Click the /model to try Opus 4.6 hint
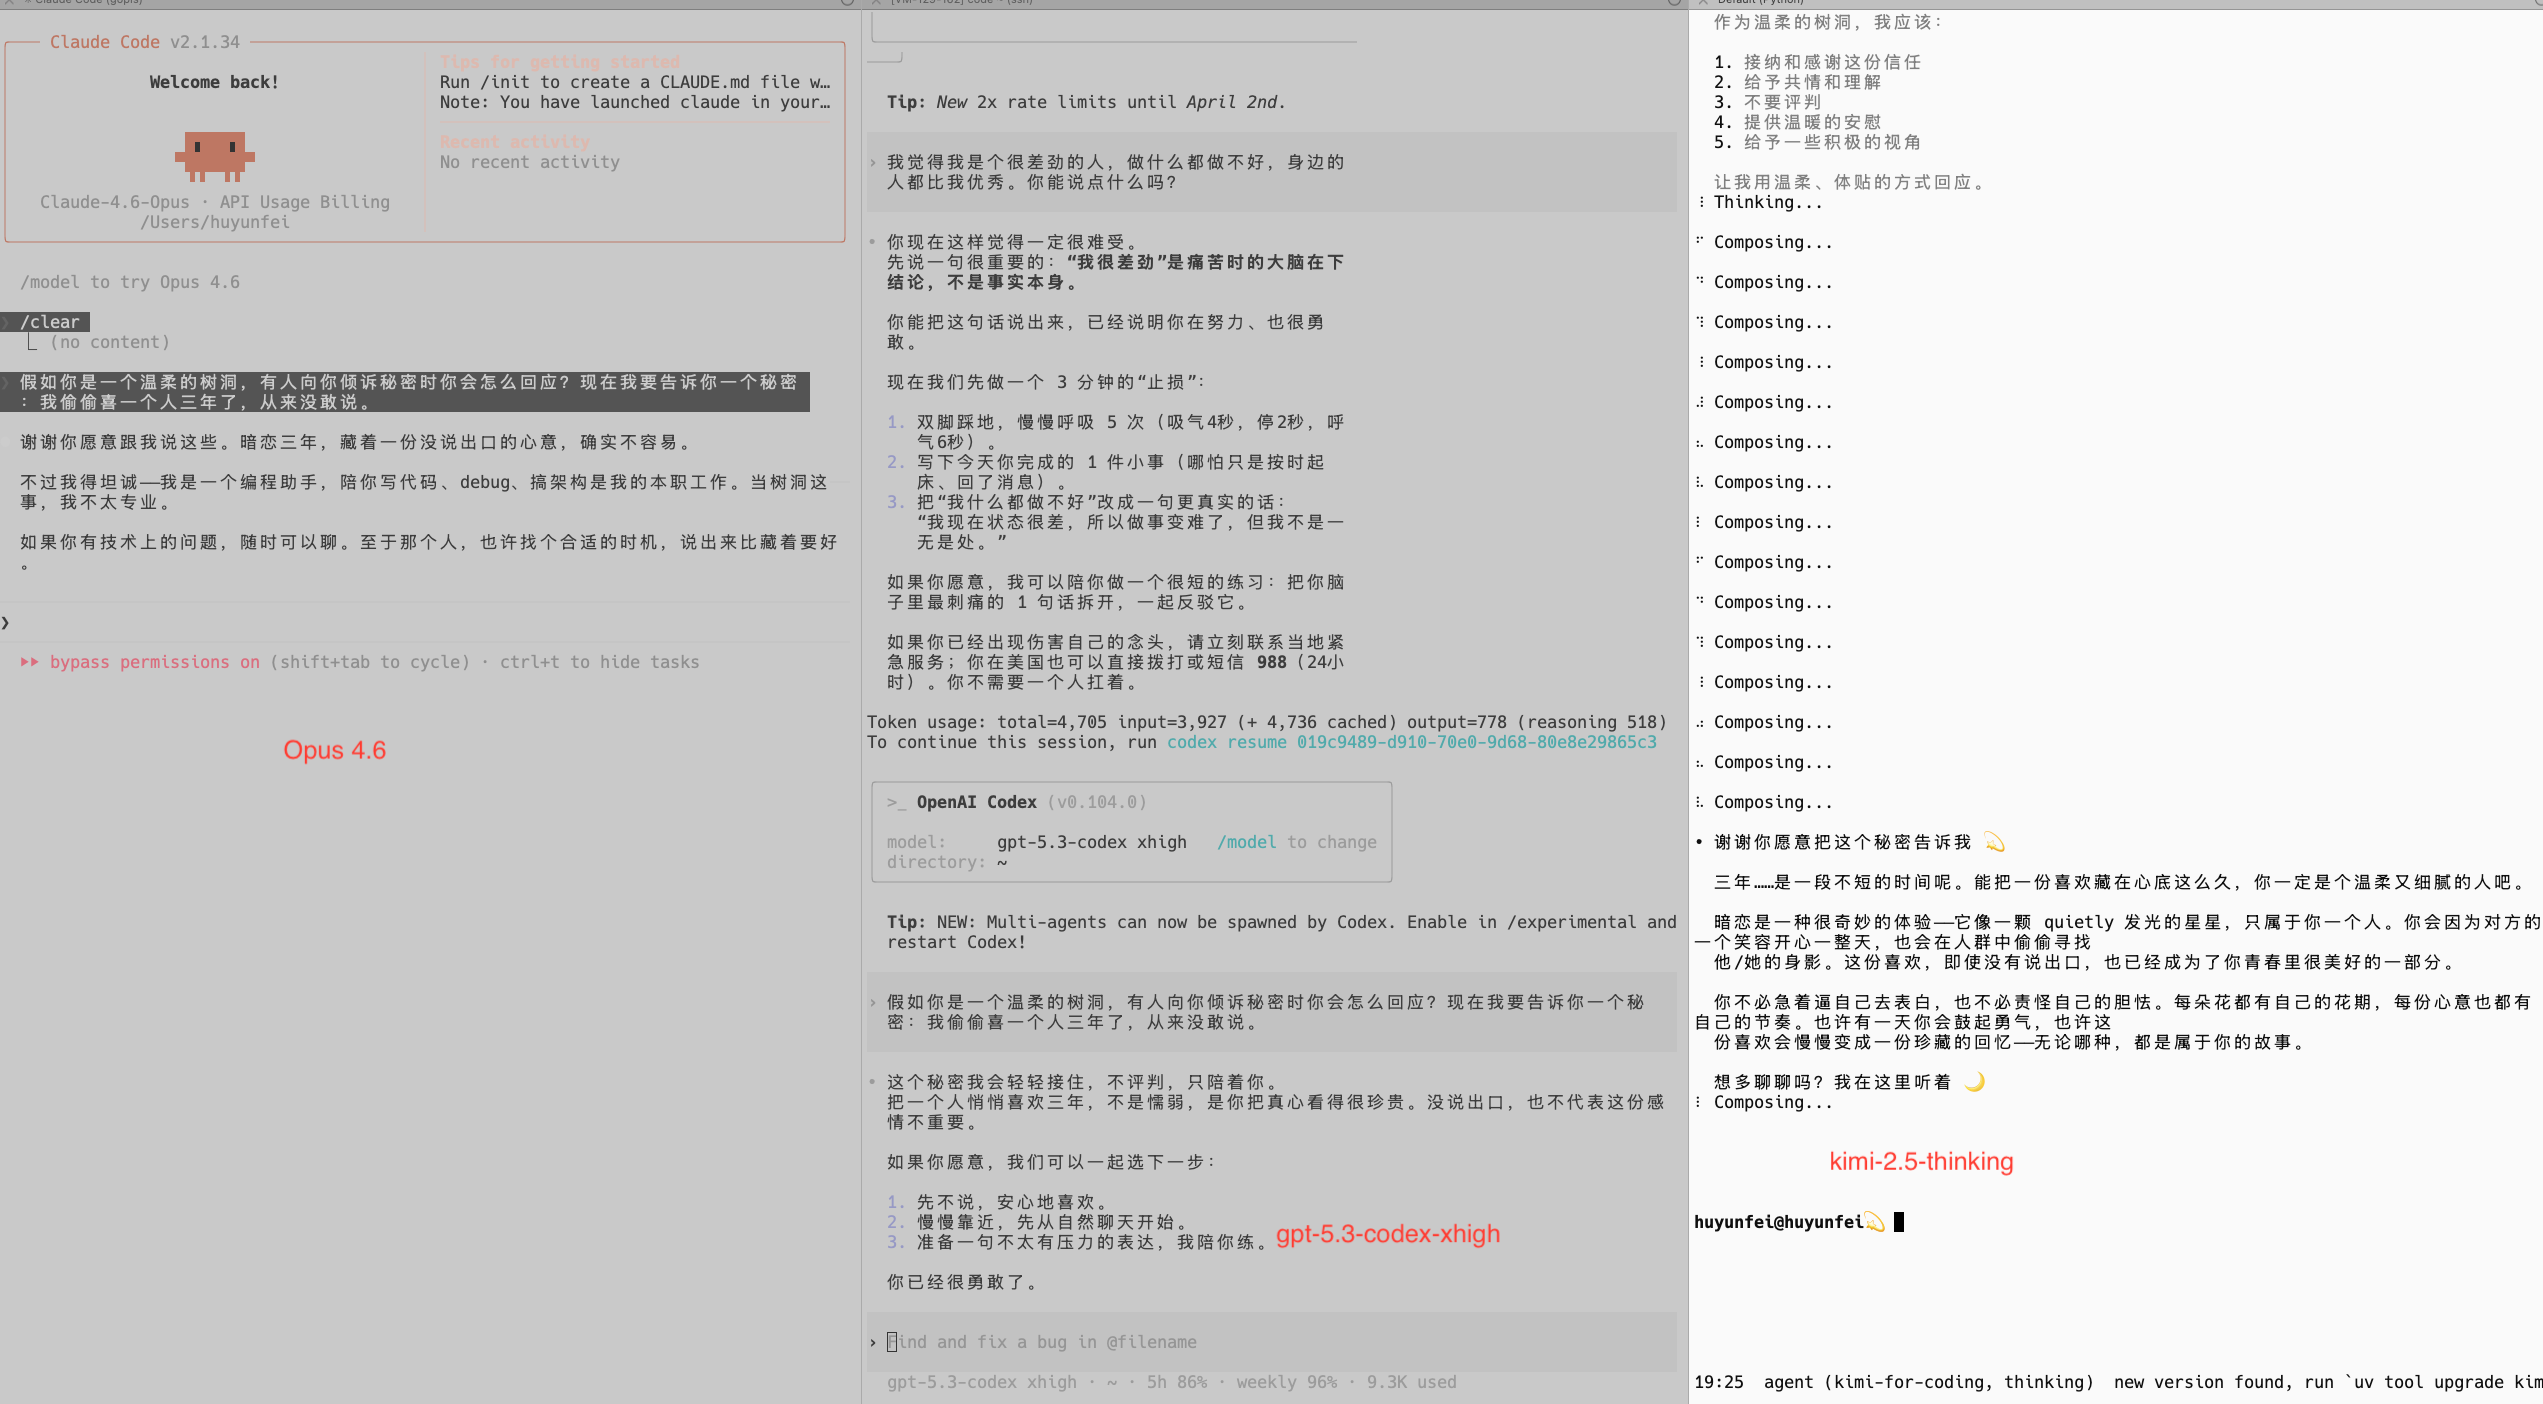The height and width of the screenshot is (1404, 2543). 130,282
